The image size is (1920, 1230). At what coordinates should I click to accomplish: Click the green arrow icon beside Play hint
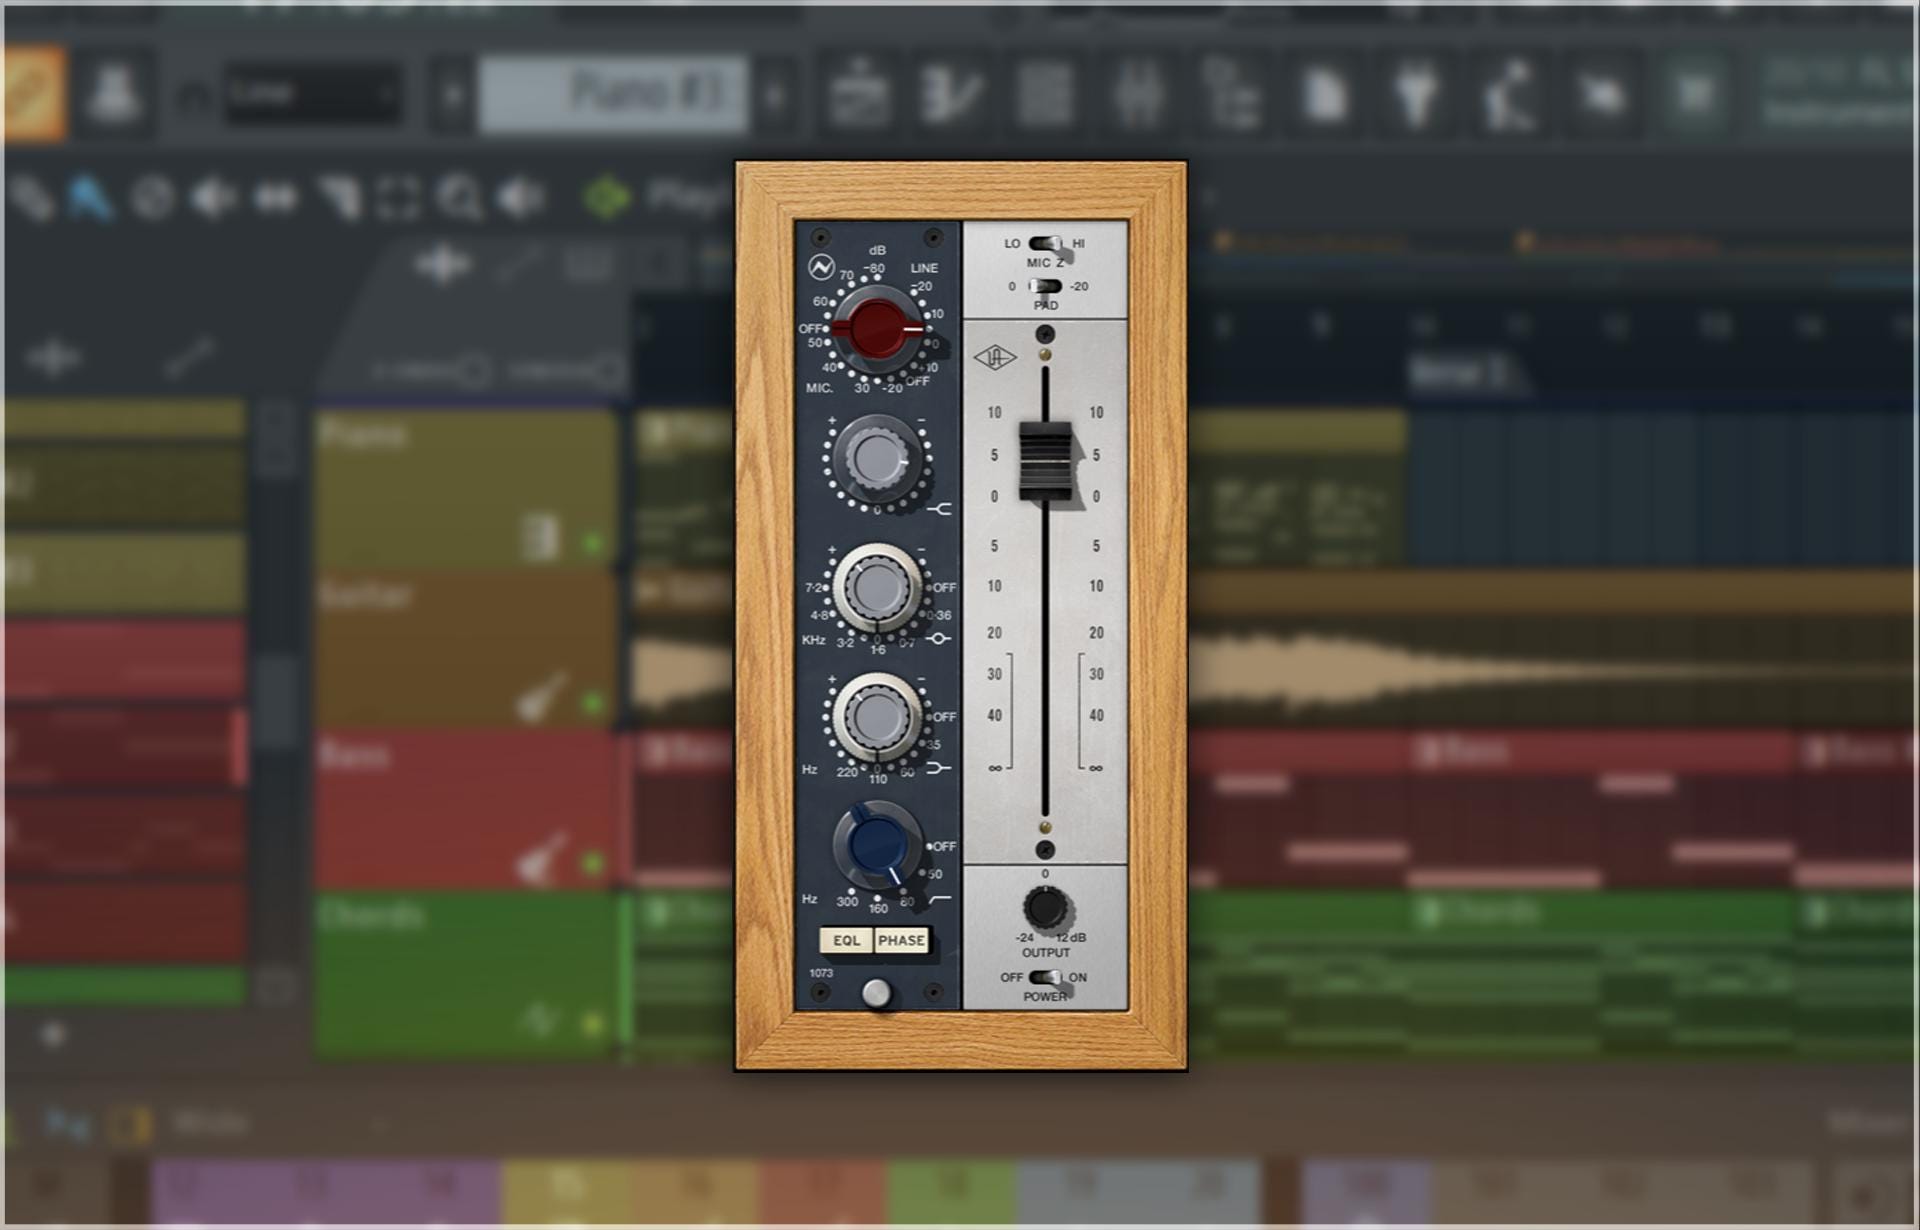(x=606, y=197)
